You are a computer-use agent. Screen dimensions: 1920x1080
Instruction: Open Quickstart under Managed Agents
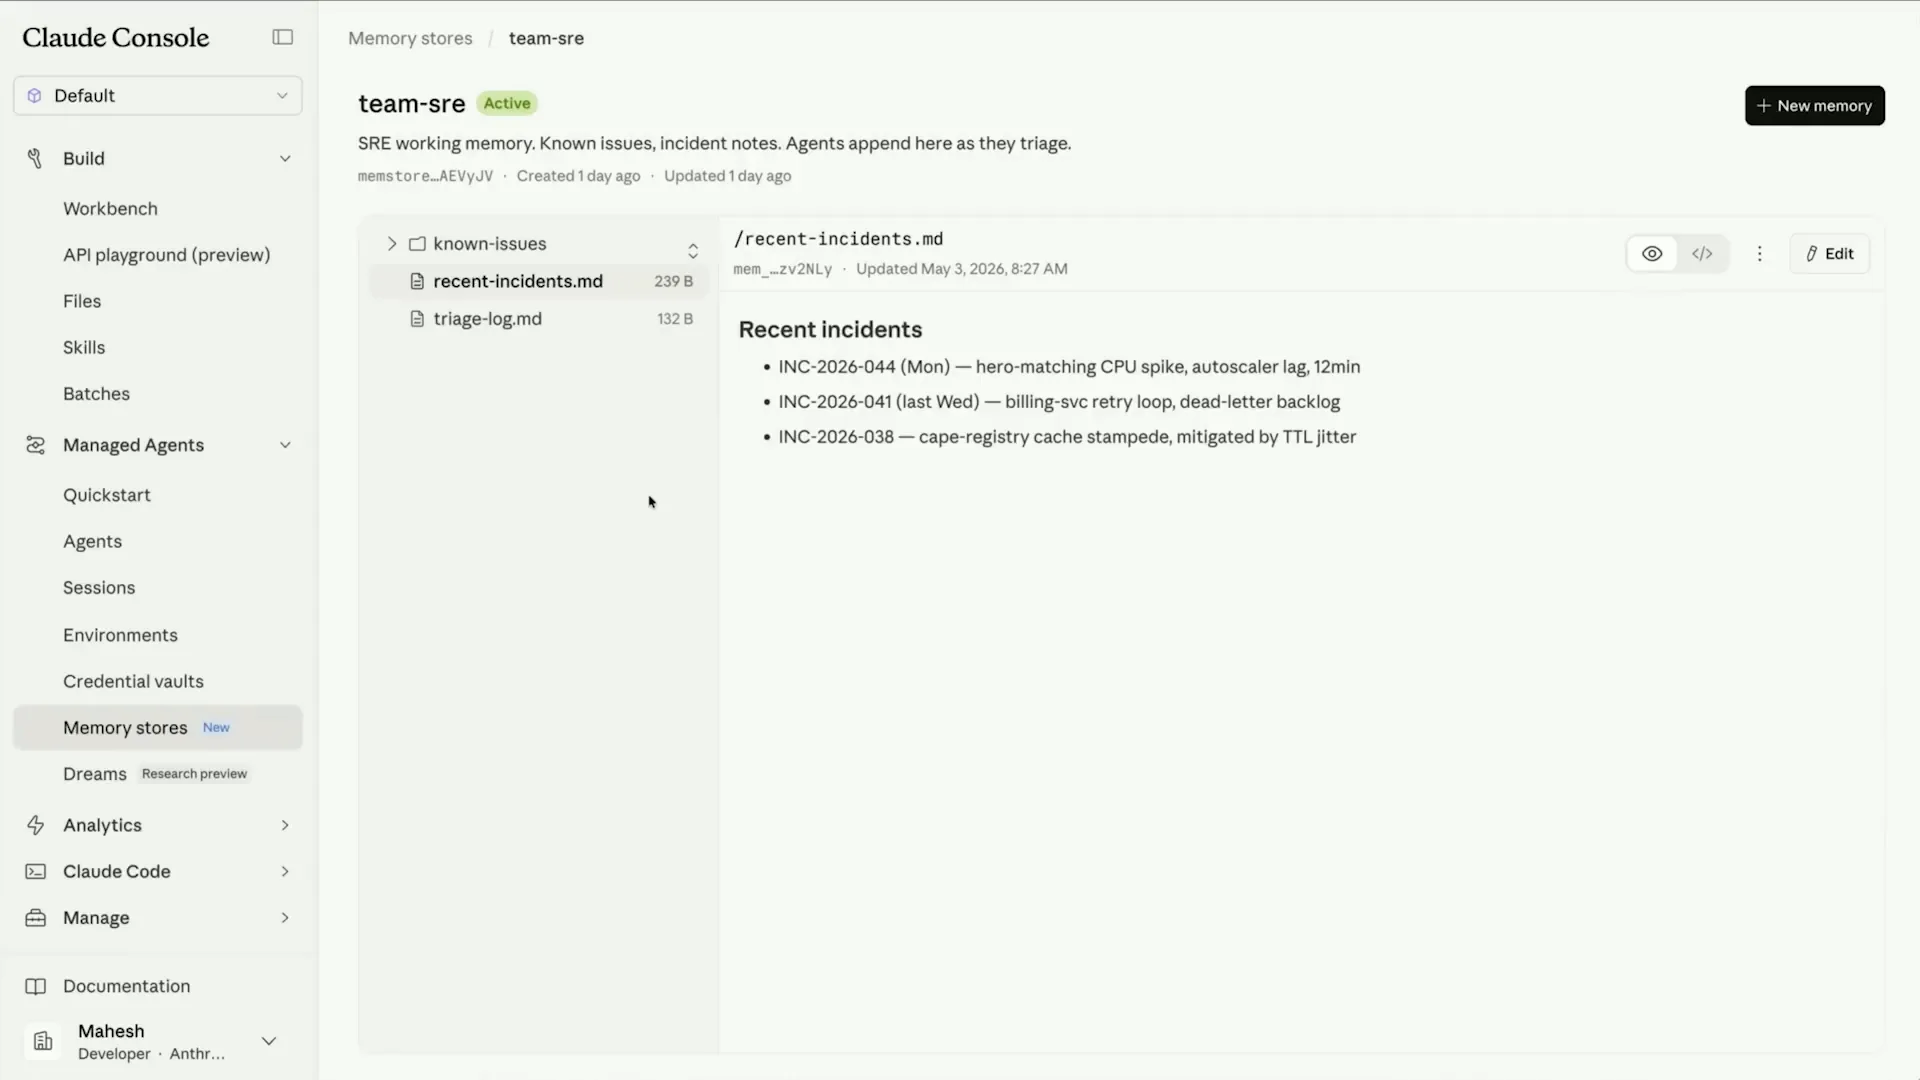click(107, 495)
